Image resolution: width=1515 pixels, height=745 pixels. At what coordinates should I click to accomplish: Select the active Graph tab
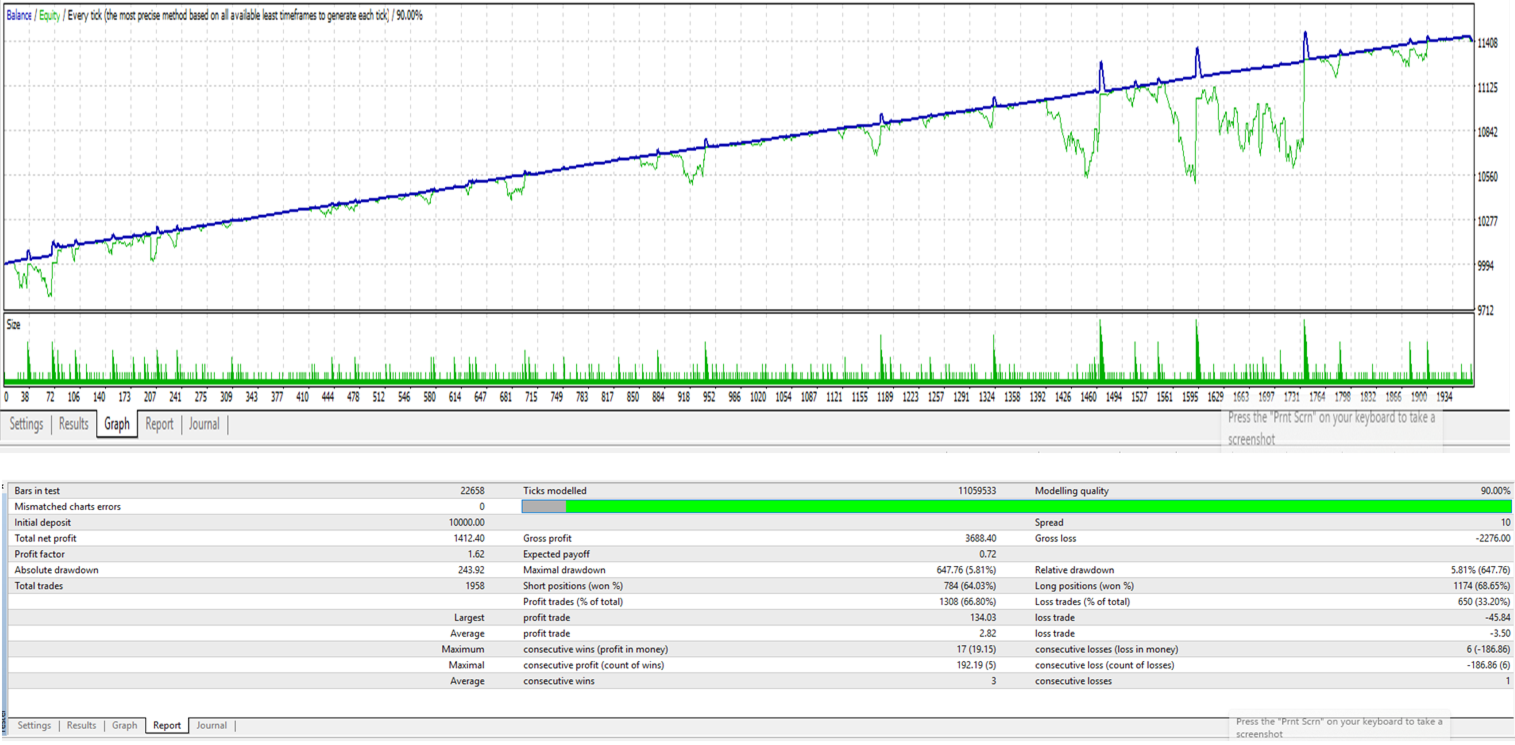tap(117, 424)
